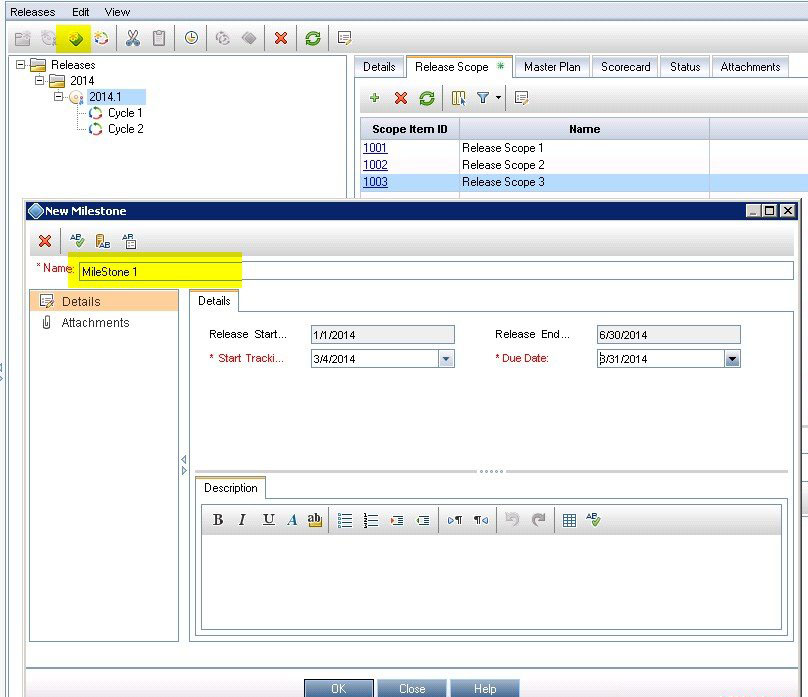Screen dimensions: 808x697
Task: Open scope item link 1003
Action: pyautogui.click(x=375, y=182)
